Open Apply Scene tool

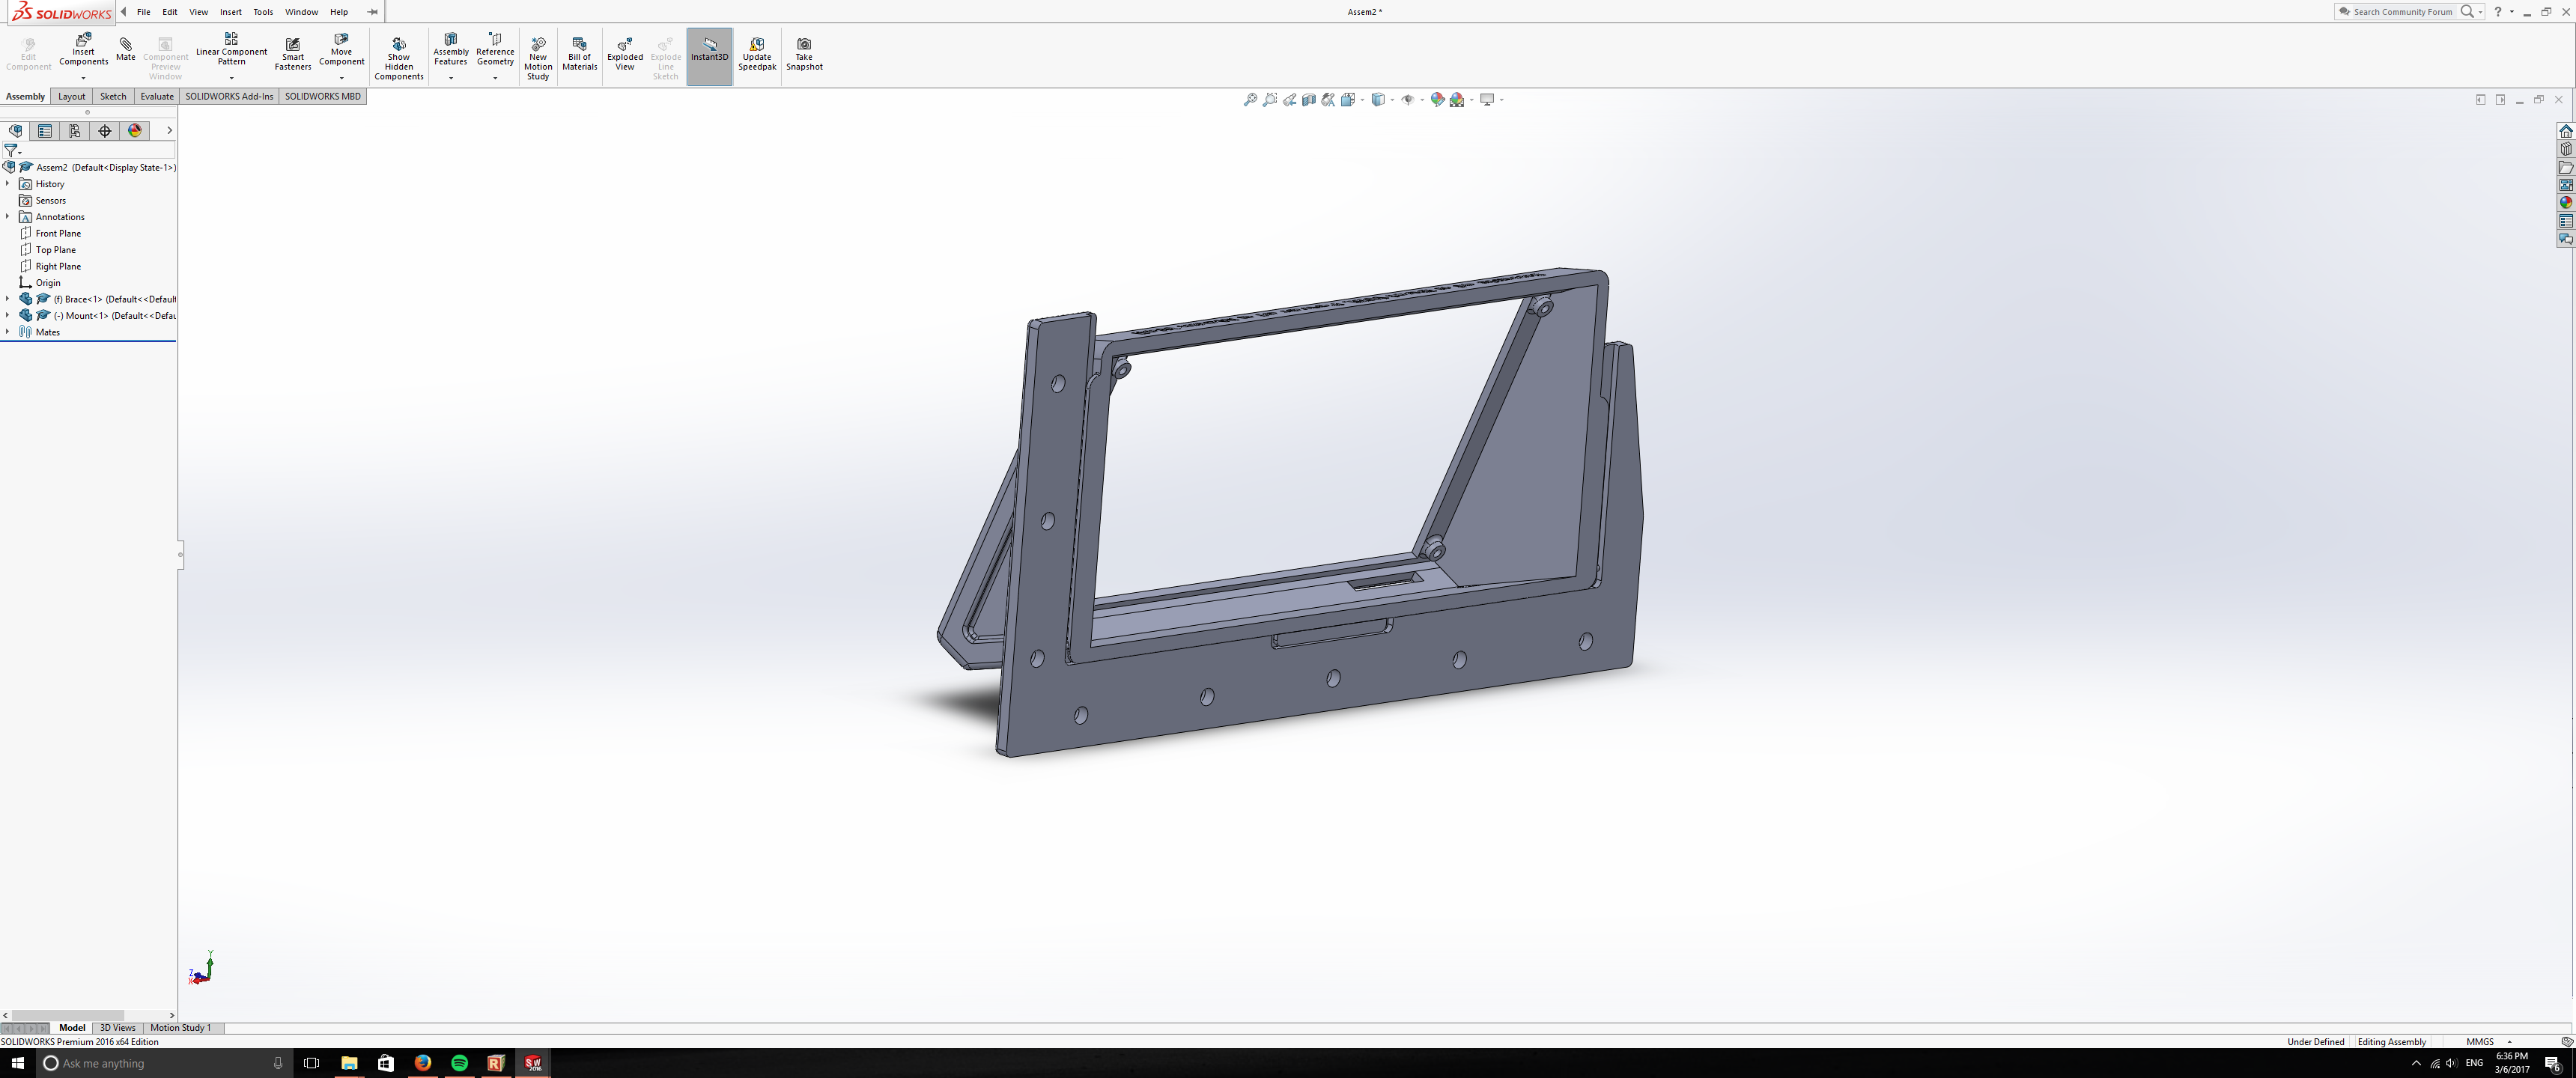tap(1457, 100)
